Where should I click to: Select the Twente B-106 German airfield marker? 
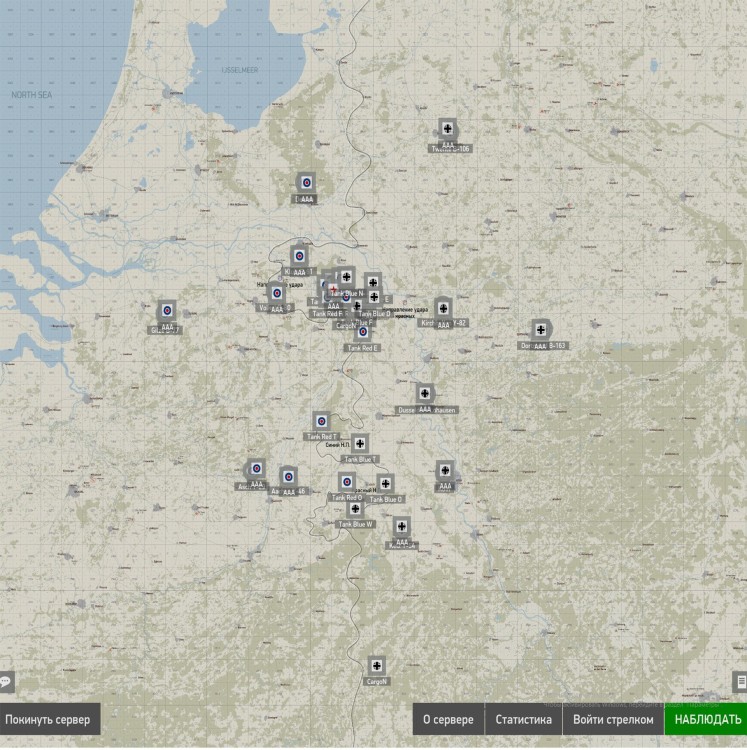pyautogui.click(x=448, y=129)
